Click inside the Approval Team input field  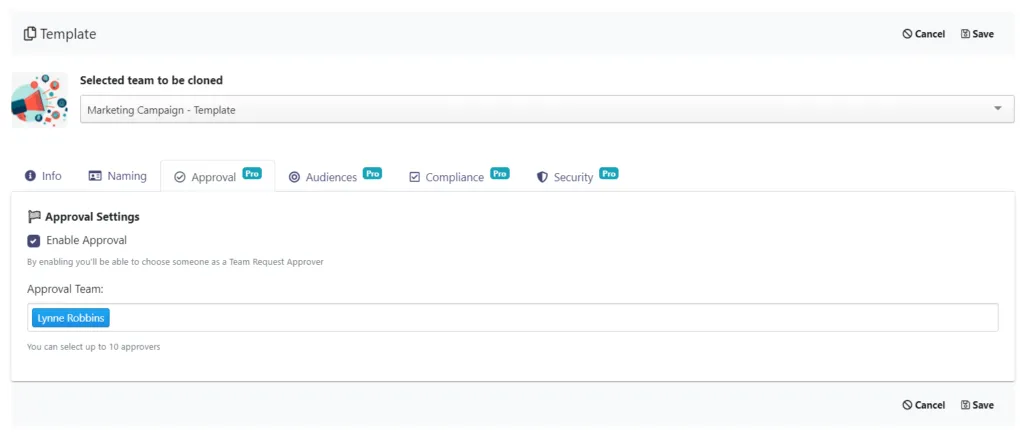(x=513, y=317)
